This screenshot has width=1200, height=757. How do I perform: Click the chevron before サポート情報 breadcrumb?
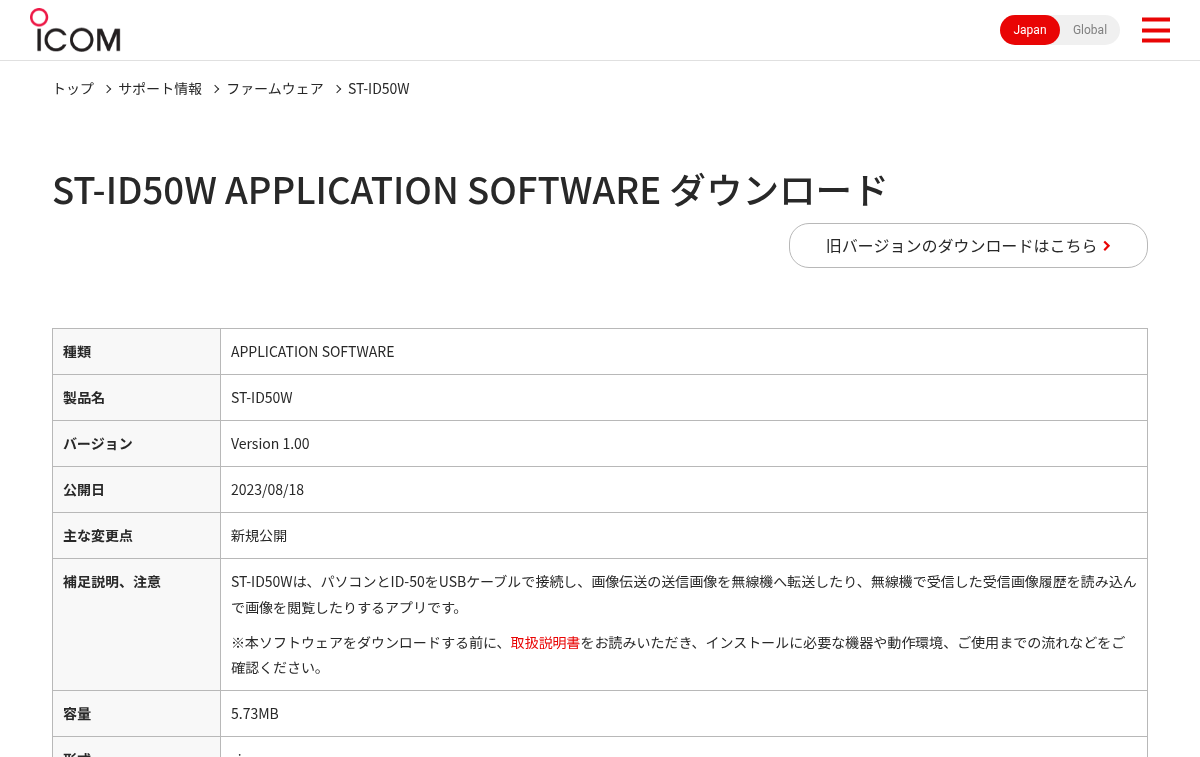click(x=108, y=89)
